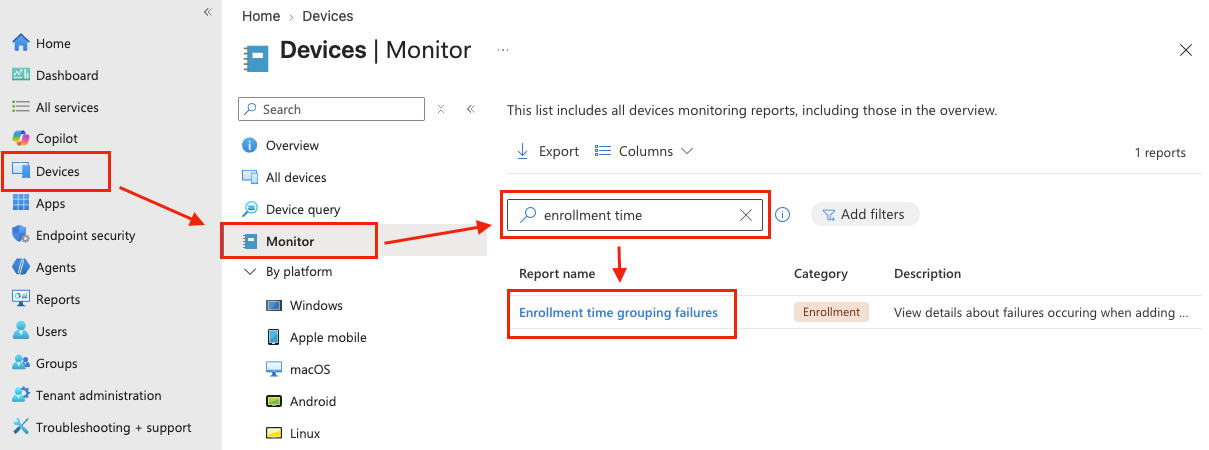Viewport: 1209px width, 450px height.
Task: Clear the menu search with X
Action: click(x=441, y=109)
